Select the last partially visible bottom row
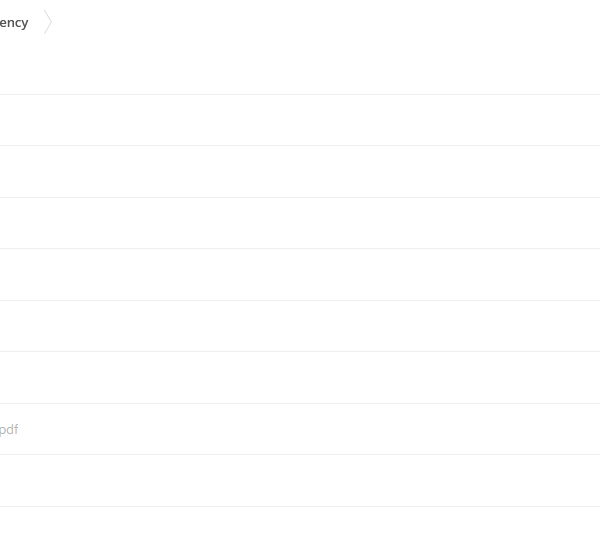Screen dimensions: 600x559 pos(300,533)
